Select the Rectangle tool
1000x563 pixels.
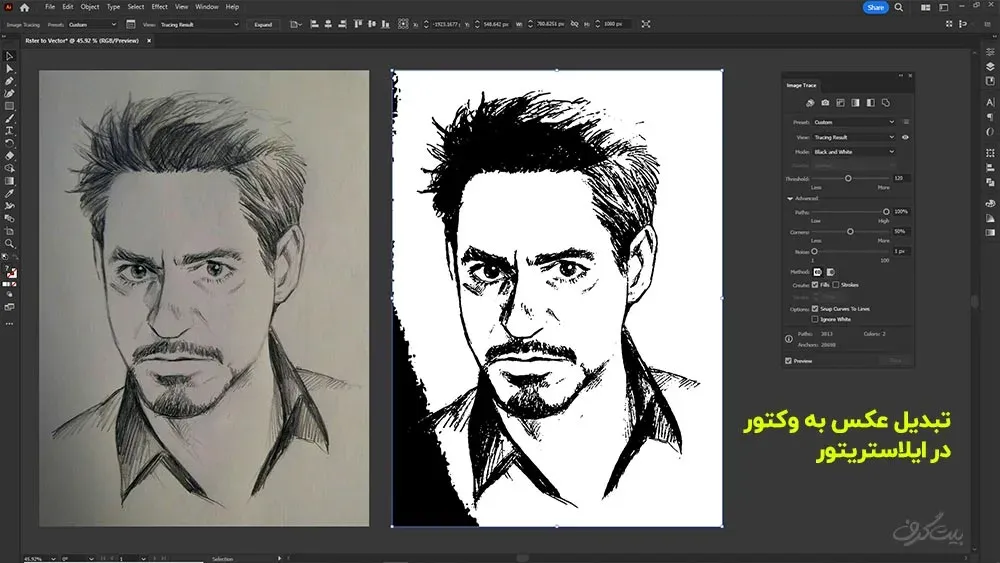[10, 106]
